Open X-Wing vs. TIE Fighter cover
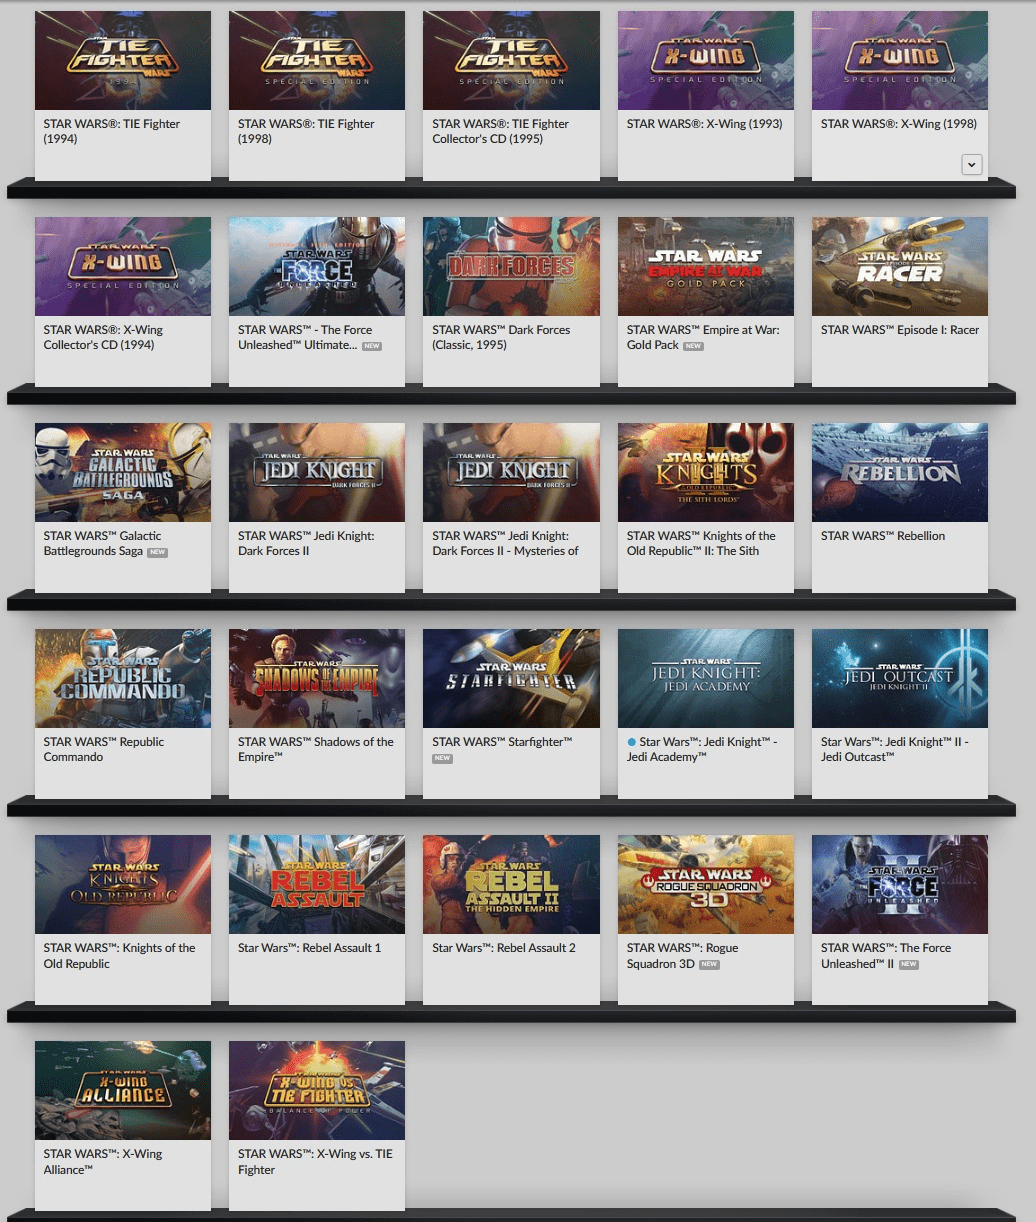1036x1222 pixels. [317, 1090]
